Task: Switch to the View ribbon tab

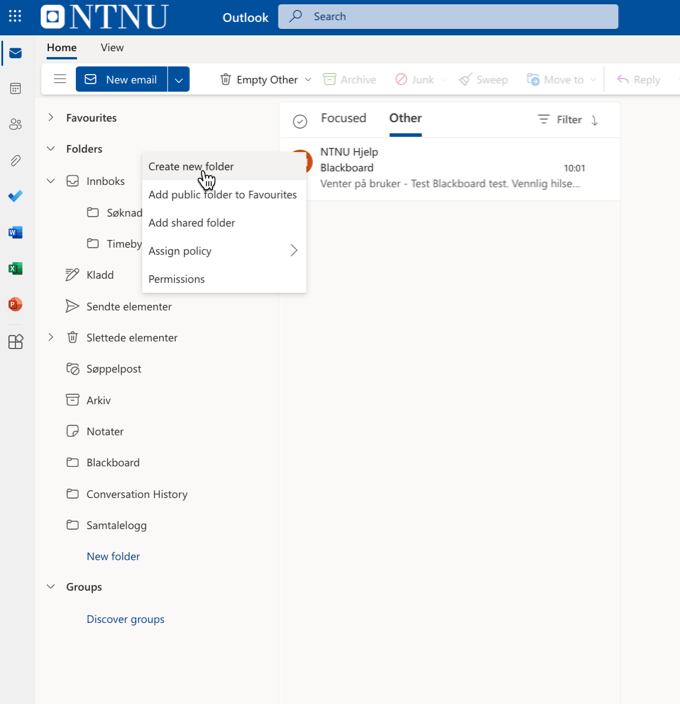Action: [112, 48]
